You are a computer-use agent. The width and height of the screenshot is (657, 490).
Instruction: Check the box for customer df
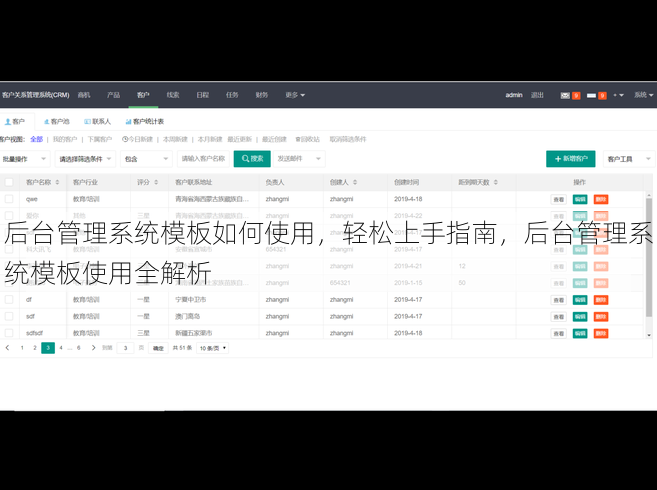[x=9, y=300]
